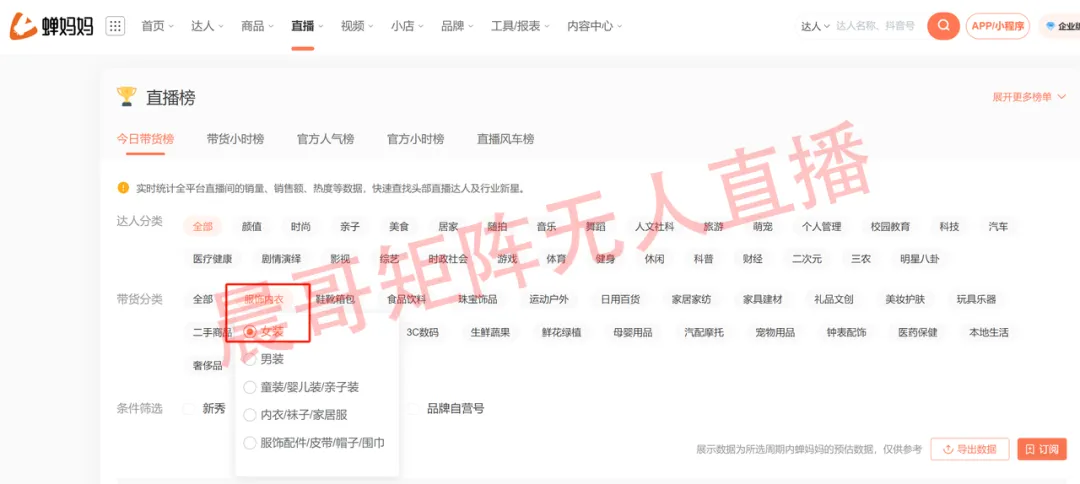The width and height of the screenshot is (1080, 484).
Task: Choose the 二次元 talent category
Action: [807, 260]
